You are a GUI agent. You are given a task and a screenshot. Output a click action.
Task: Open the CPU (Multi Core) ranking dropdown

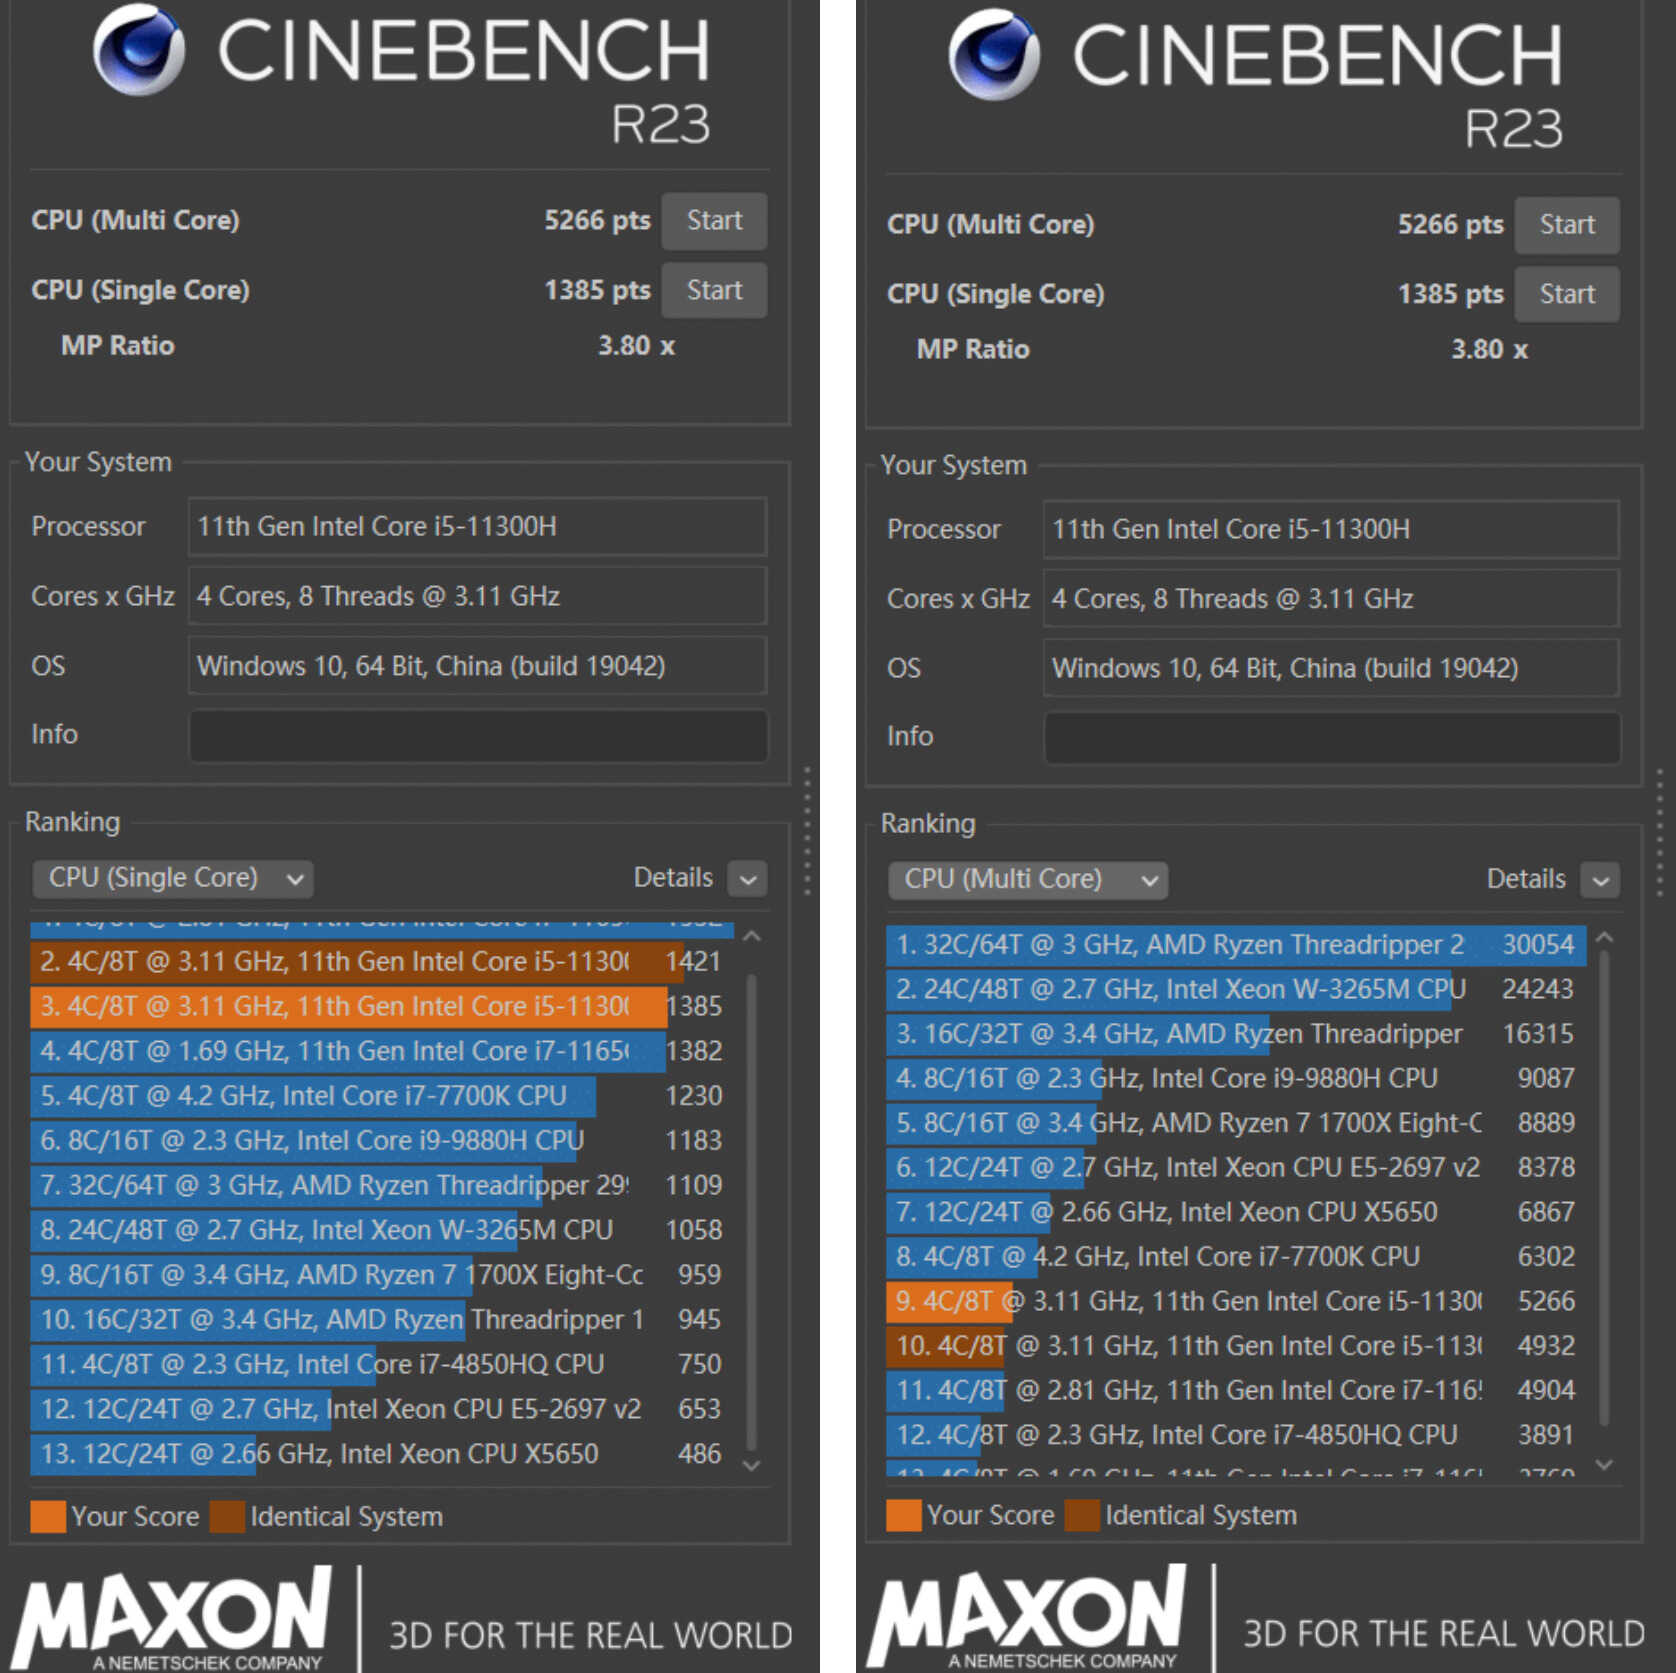[1028, 879]
